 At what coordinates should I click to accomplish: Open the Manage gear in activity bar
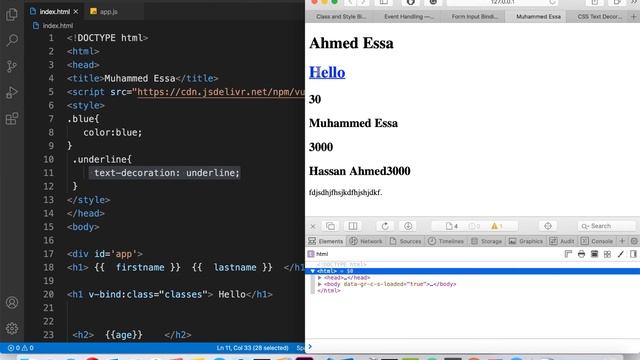click(12, 329)
